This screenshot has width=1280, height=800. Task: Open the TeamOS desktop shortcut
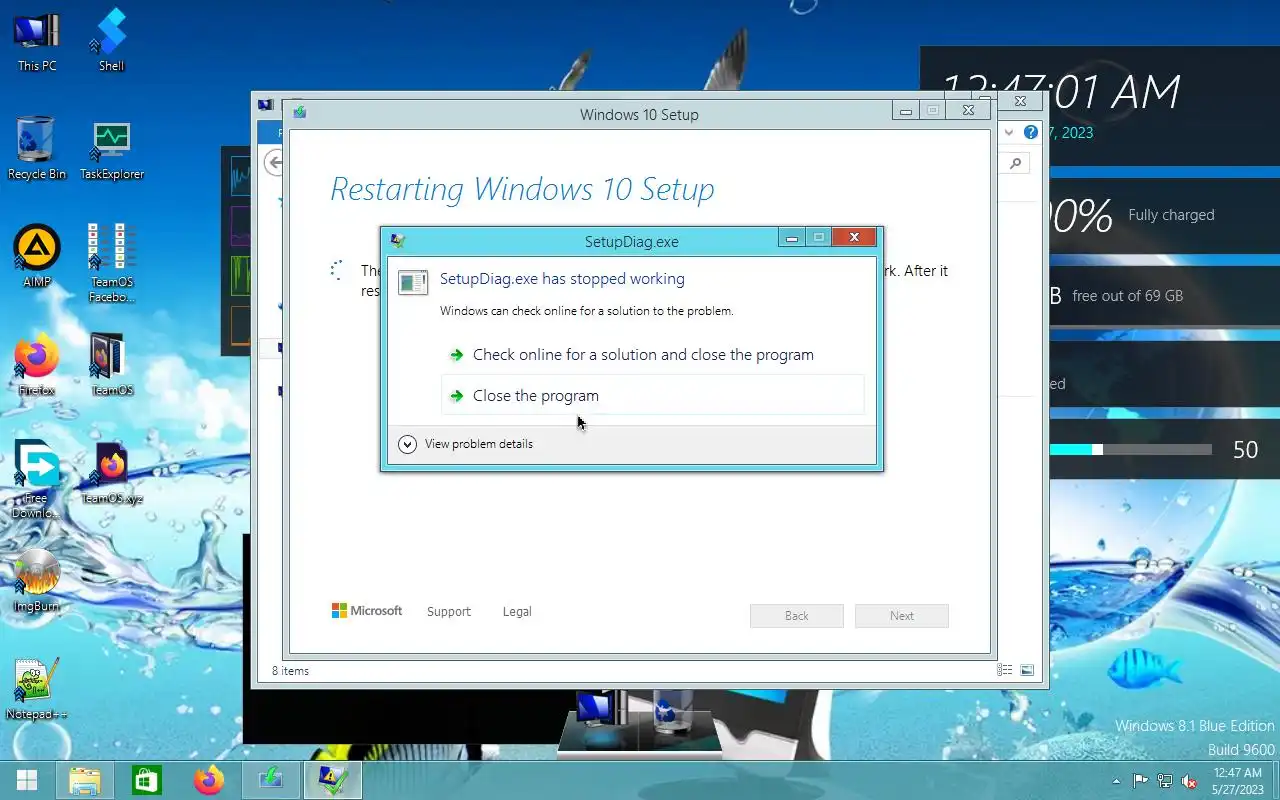point(111,365)
